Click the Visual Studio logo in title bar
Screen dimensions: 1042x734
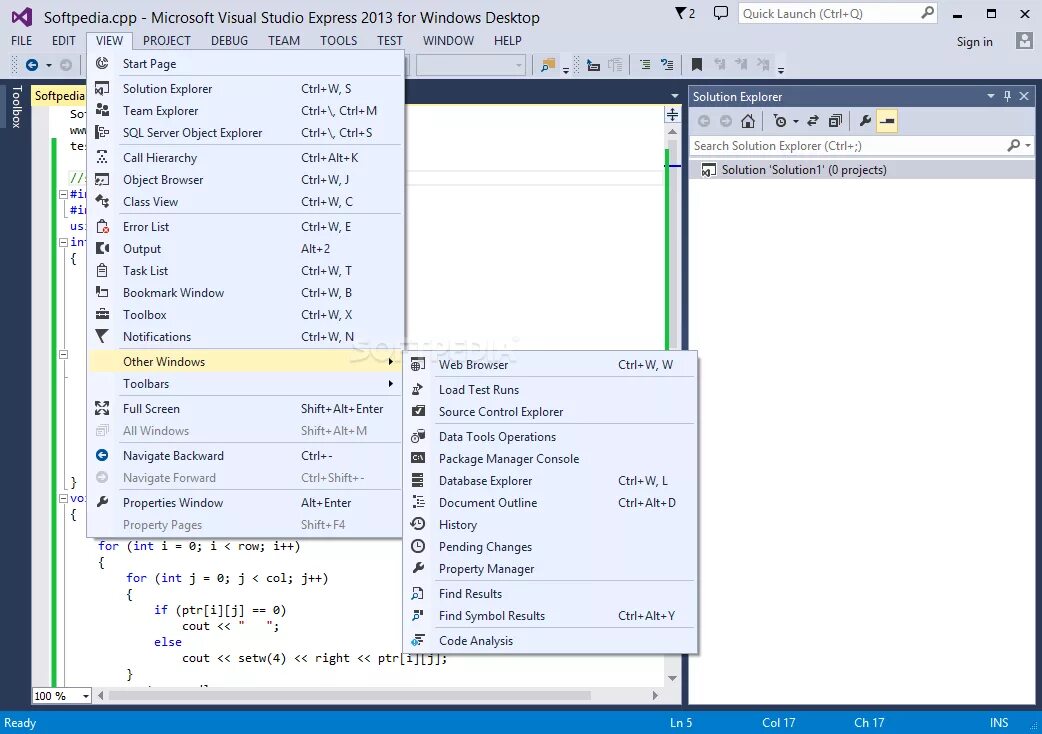[22, 17]
